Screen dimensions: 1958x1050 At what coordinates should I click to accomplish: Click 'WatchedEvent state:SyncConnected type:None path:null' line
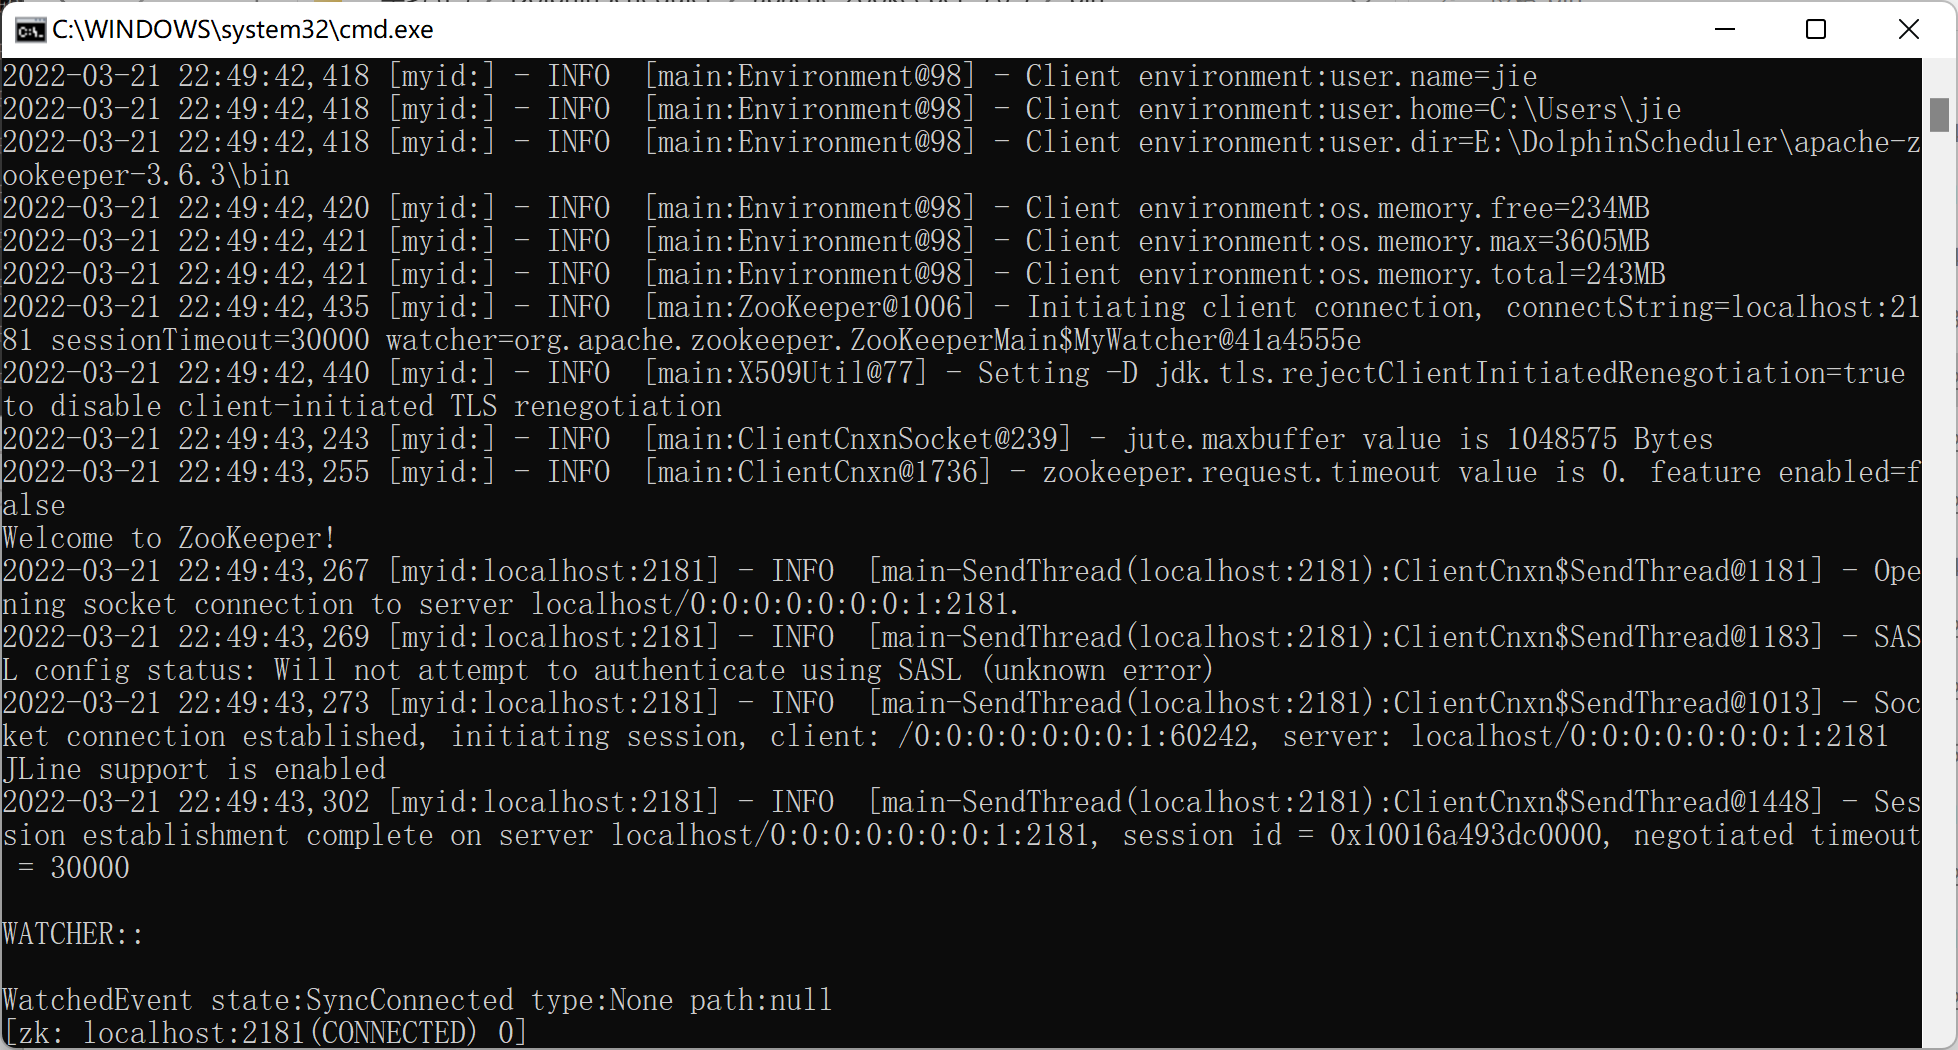[417, 1000]
